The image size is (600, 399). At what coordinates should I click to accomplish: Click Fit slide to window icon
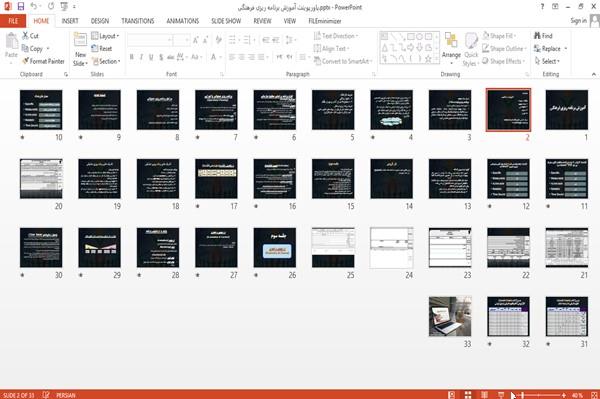[x=594, y=395]
